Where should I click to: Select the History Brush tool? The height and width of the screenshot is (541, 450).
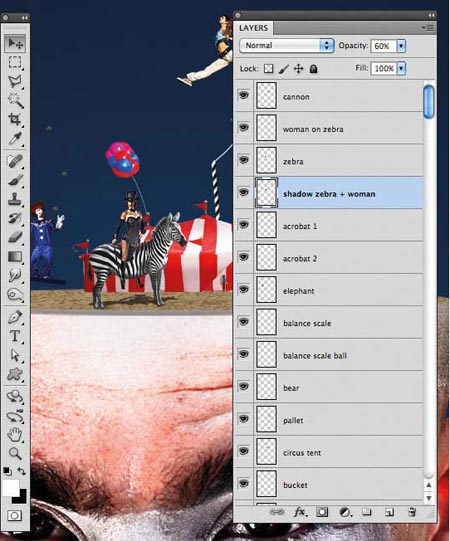(15, 218)
